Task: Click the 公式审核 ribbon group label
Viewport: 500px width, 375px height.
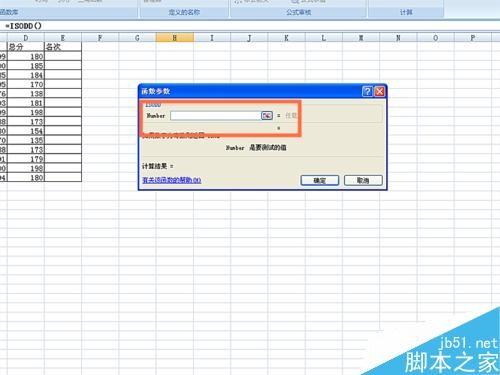Action: click(x=298, y=12)
